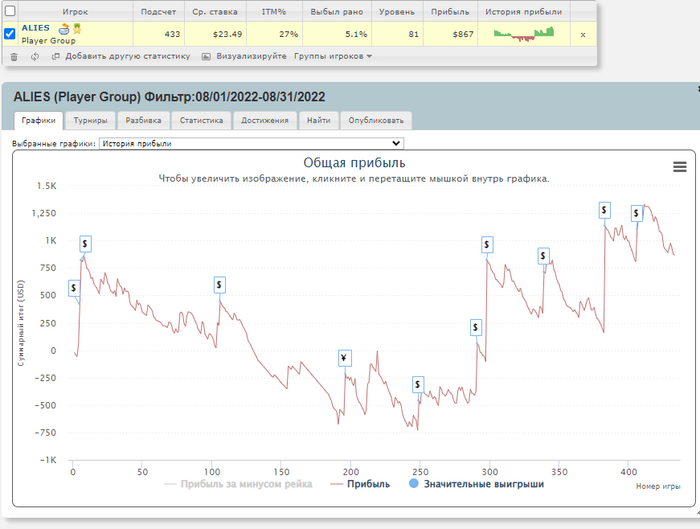Toggle the Прибыль legend series

360,484
